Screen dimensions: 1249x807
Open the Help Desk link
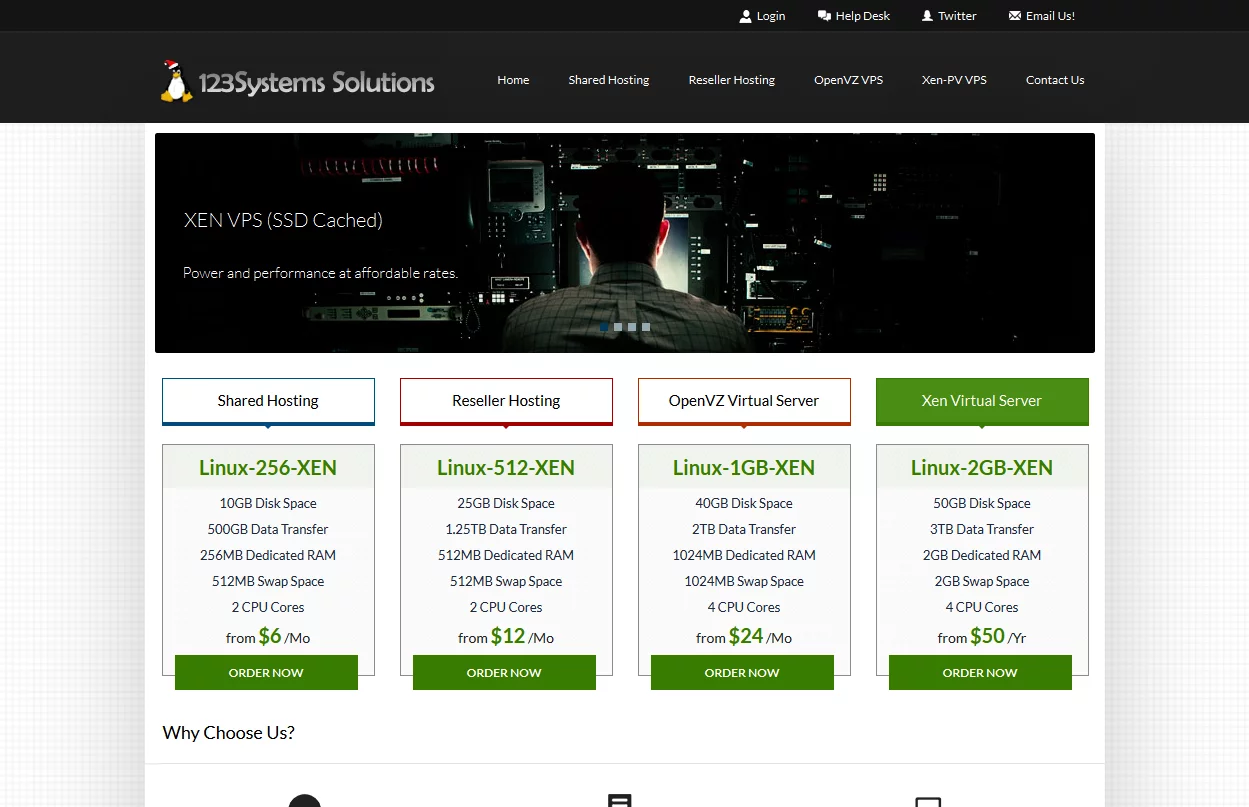point(863,16)
